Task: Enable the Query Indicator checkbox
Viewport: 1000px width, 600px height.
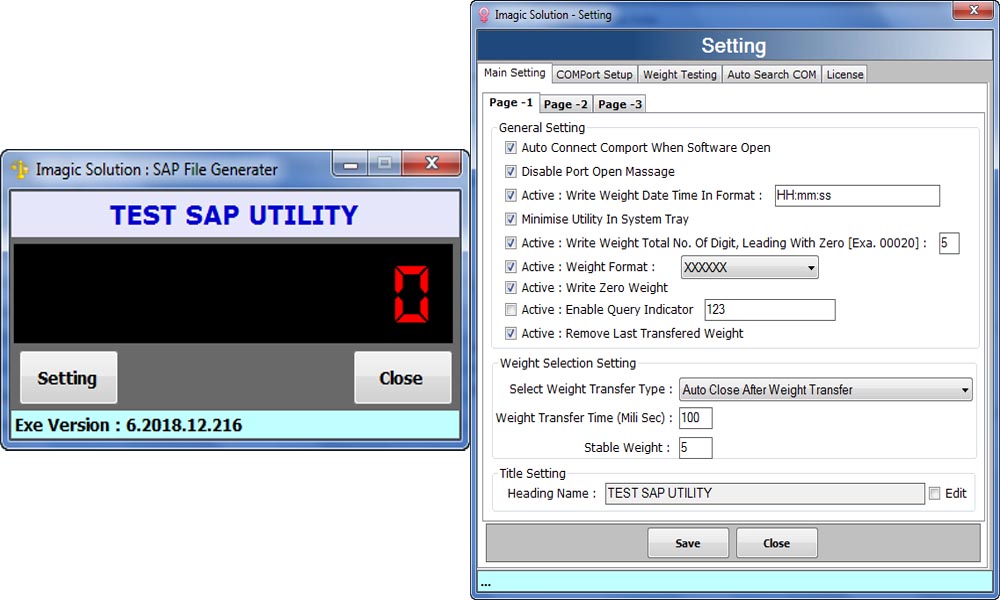Action: tap(511, 310)
